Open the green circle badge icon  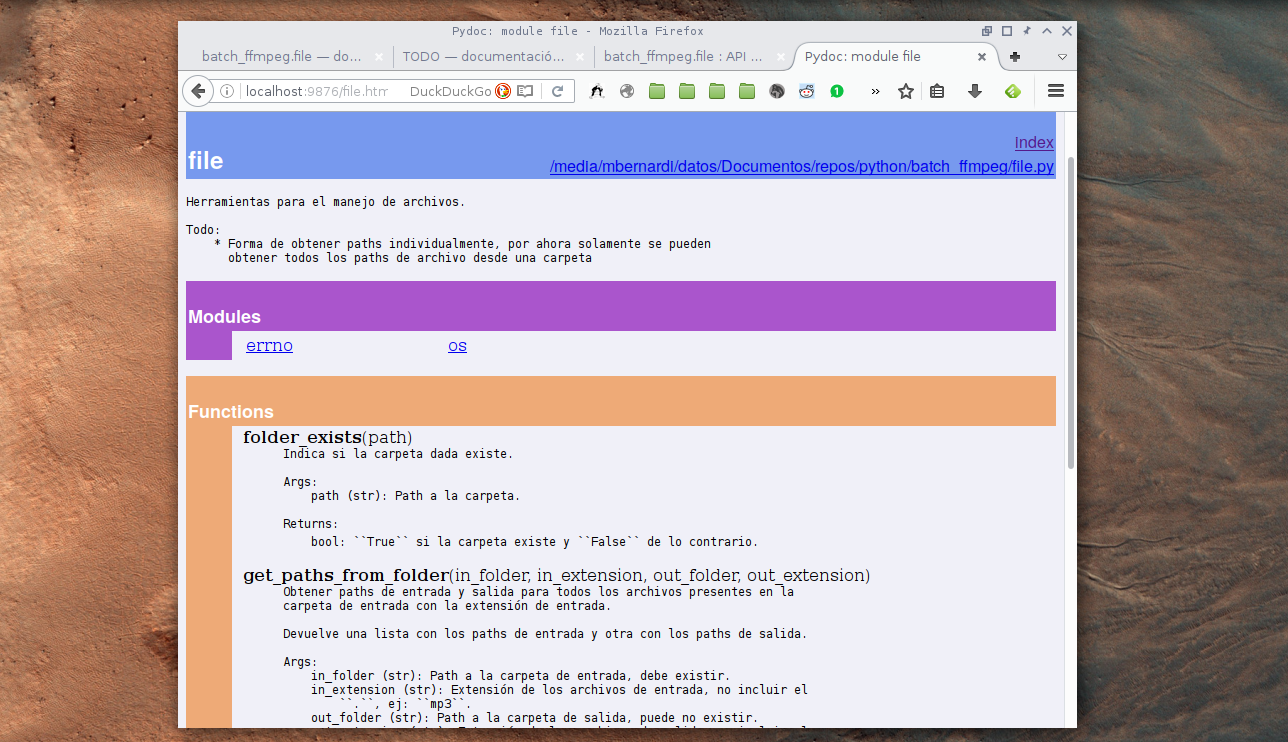pyautogui.click(x=837, y=91)
